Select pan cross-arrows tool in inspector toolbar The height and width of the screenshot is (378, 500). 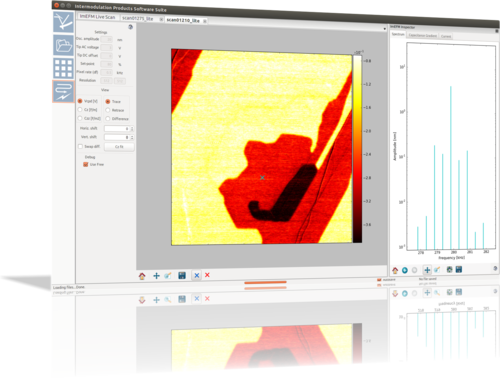tap(427, 270)
